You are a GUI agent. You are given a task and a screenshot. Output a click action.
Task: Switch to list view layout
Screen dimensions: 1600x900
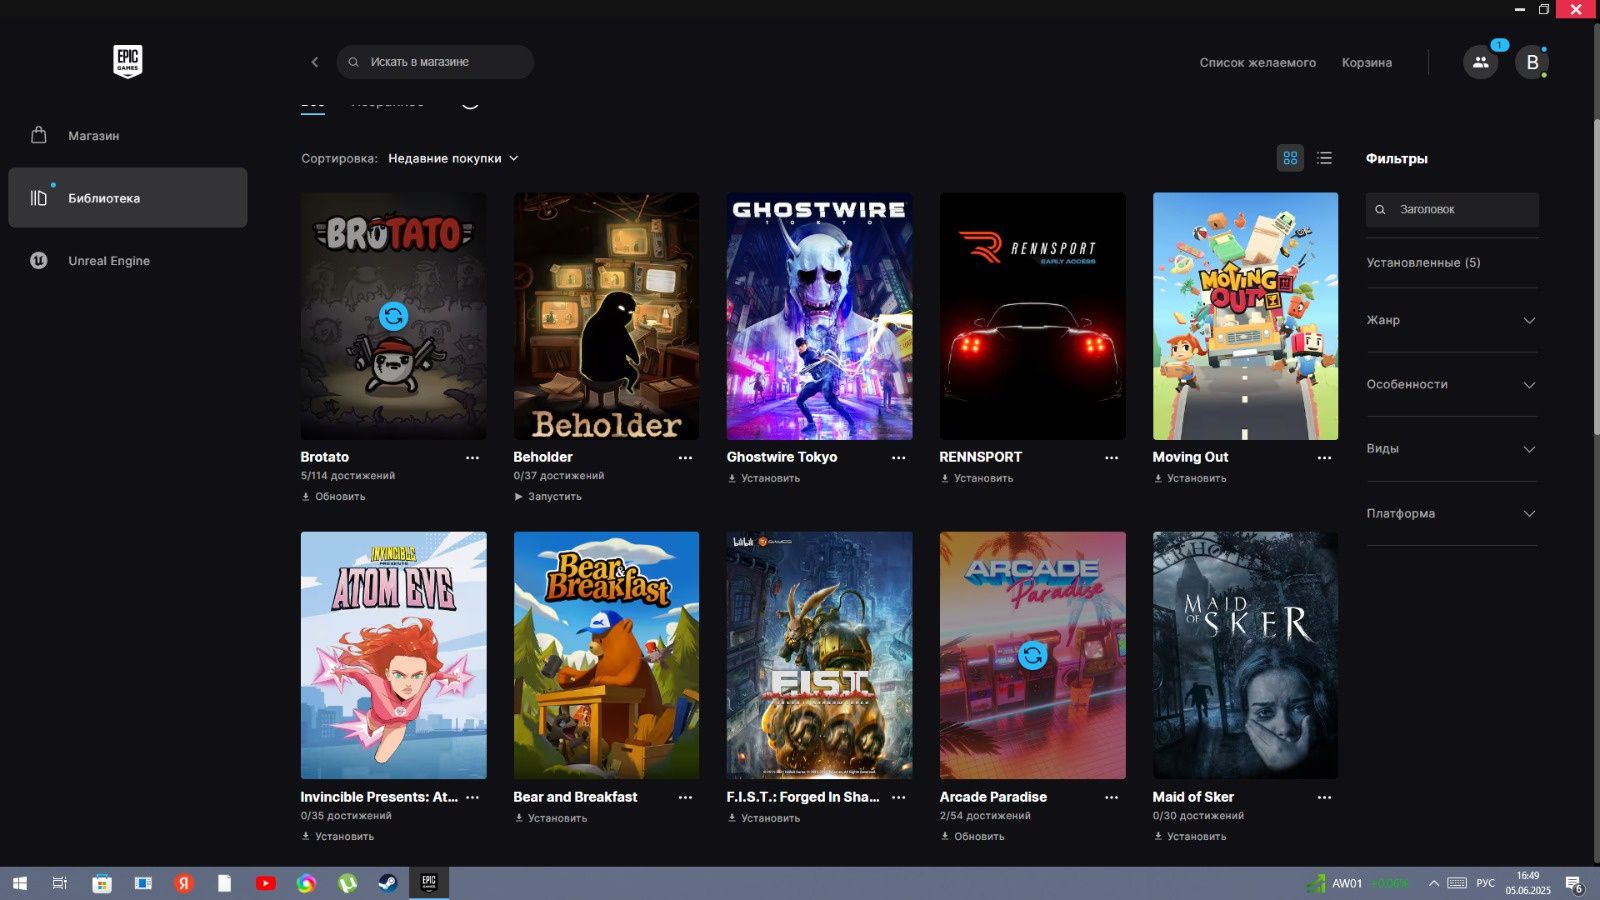pos(1324,158)
